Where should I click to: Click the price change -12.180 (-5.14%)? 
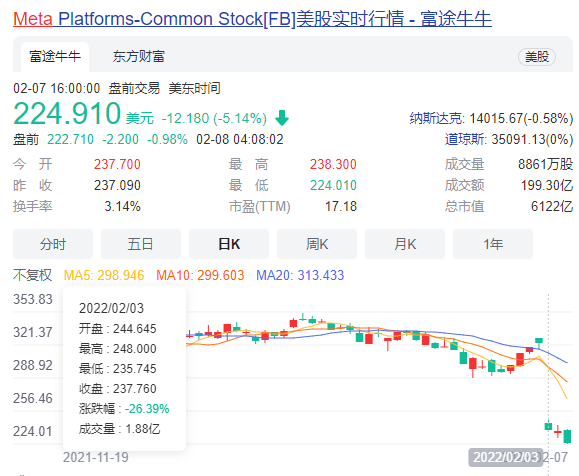click(214, 118)
